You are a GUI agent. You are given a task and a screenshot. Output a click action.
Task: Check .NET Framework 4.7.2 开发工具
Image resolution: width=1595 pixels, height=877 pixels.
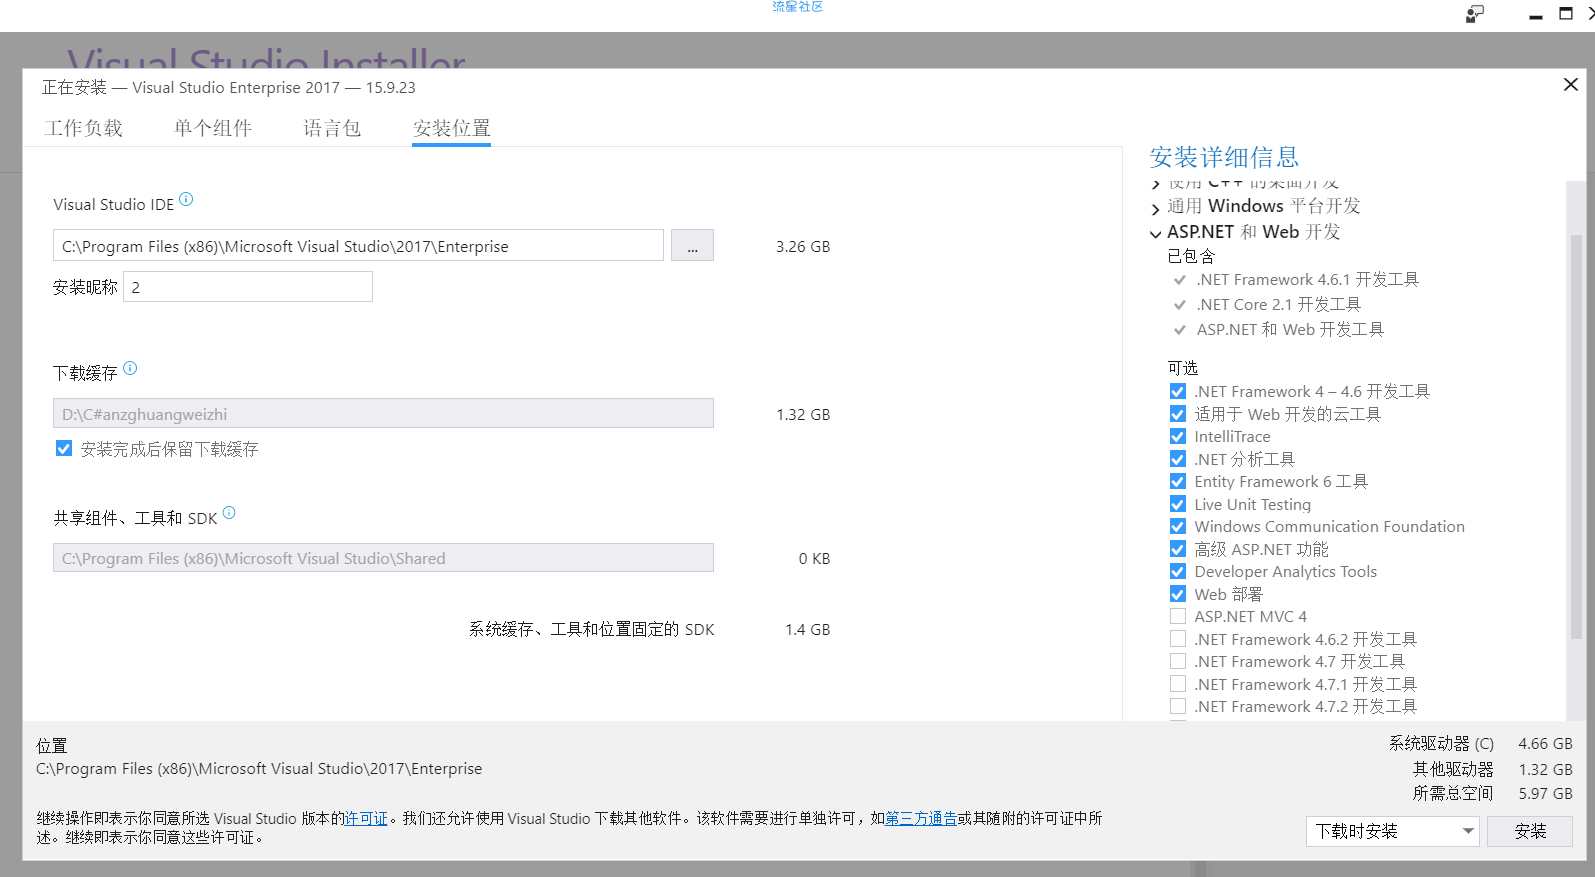click(1178, 706)
